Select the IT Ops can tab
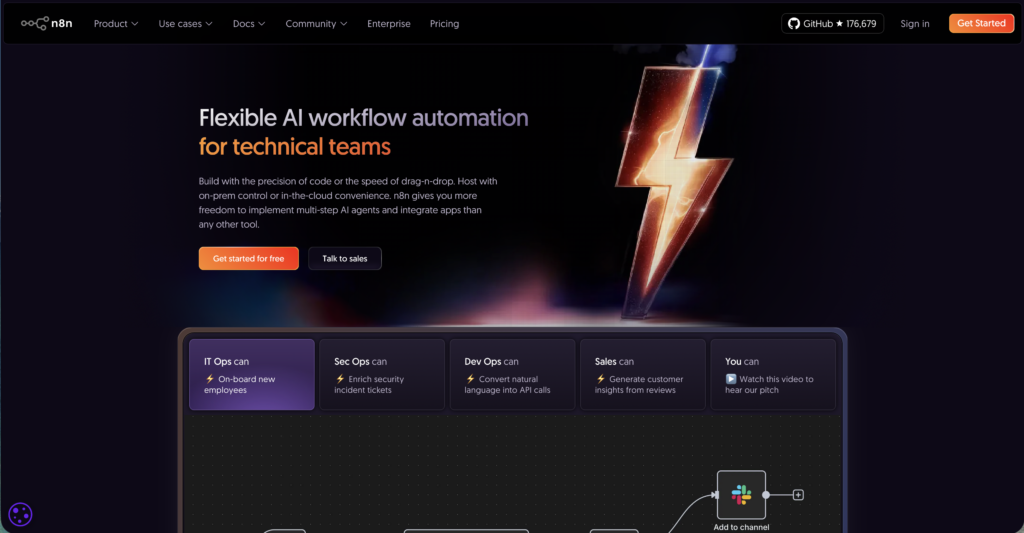The width and height of the screenshot is (1024, 533). [x=251, y=374]
